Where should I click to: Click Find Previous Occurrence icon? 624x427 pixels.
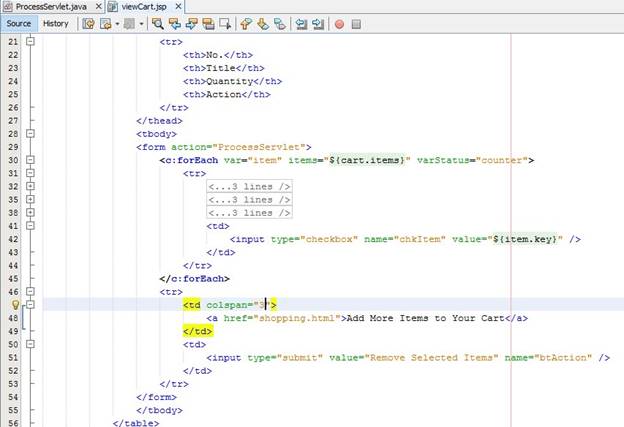click(x=175, y=24)
